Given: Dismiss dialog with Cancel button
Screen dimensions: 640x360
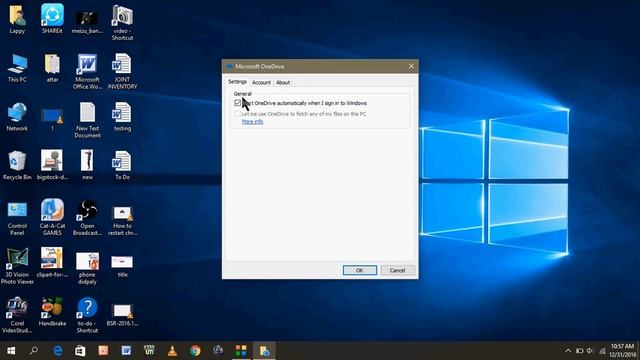Looking at the screenshot, I should 397,270.
